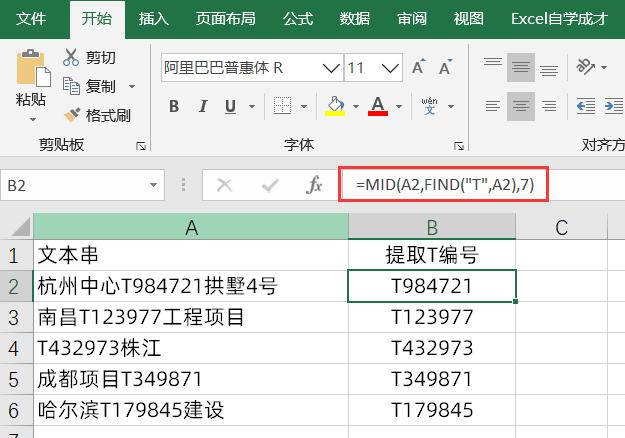The image size is (625, 438).
Task: Click cell containing 成都项目T349871
Action: (191, 379)
